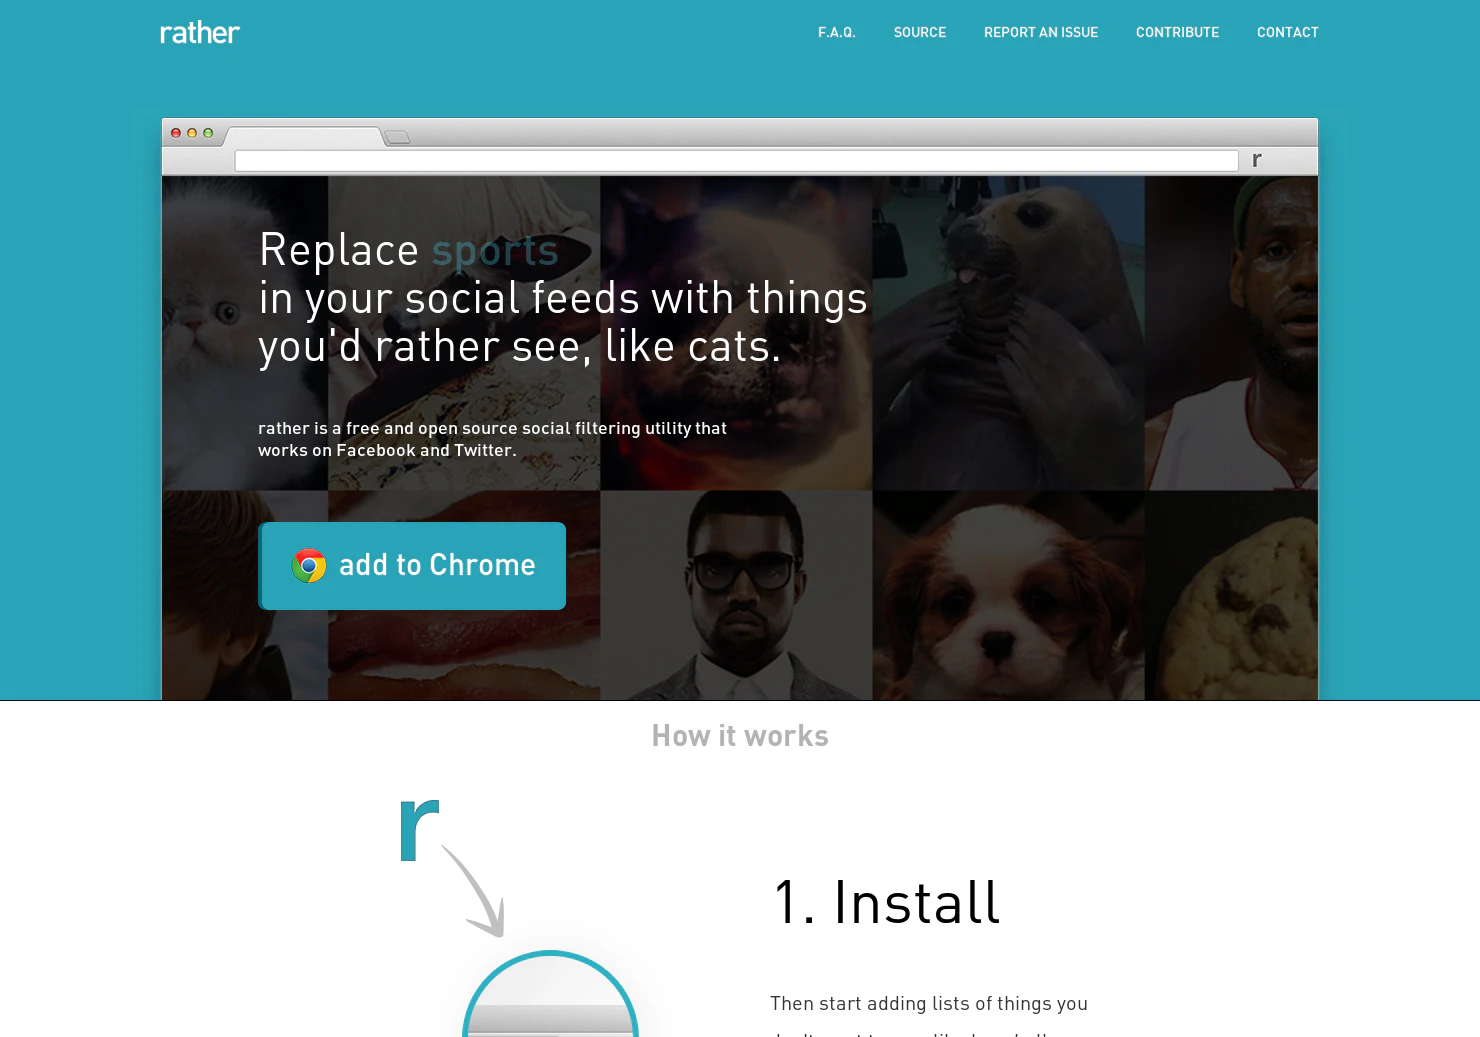Open the CONTRIBUTE navigation link
Image resolution: width=1480 pixels, height=1037 pixels.
1177,33
